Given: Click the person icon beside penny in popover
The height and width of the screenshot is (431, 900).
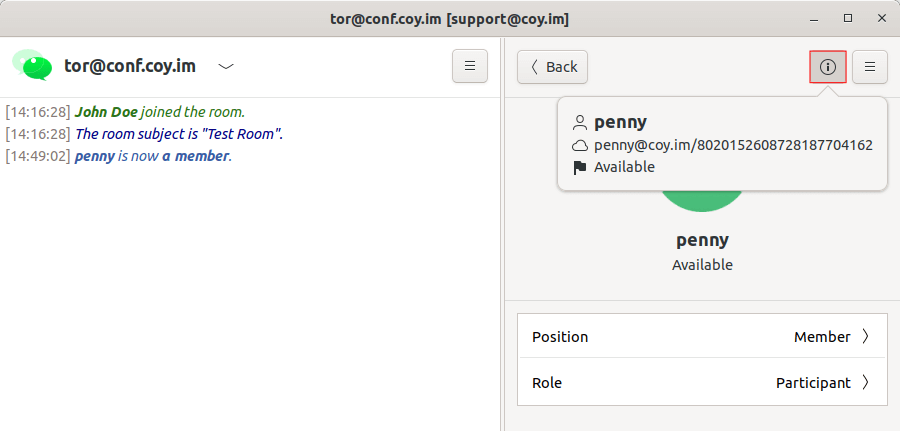Looking at the screenshot, I should pyautogui.click(x=580, y=123).
